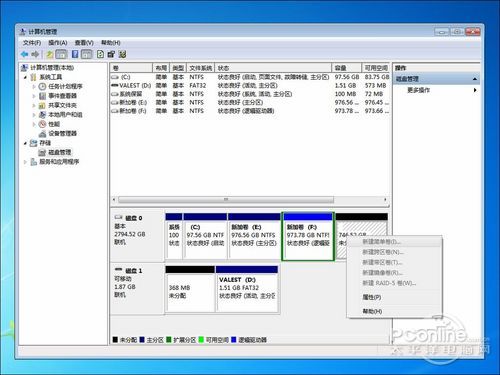The height and width of the screenshot is (375, 500).
Task: Click the 83.75 GB free space cell
Action: (x=377, y=77)
